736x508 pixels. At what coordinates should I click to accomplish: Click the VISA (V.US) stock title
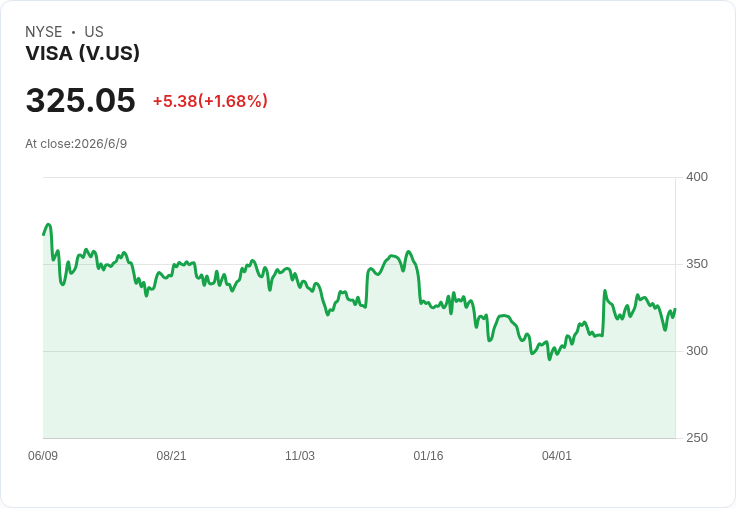(83, 53)
